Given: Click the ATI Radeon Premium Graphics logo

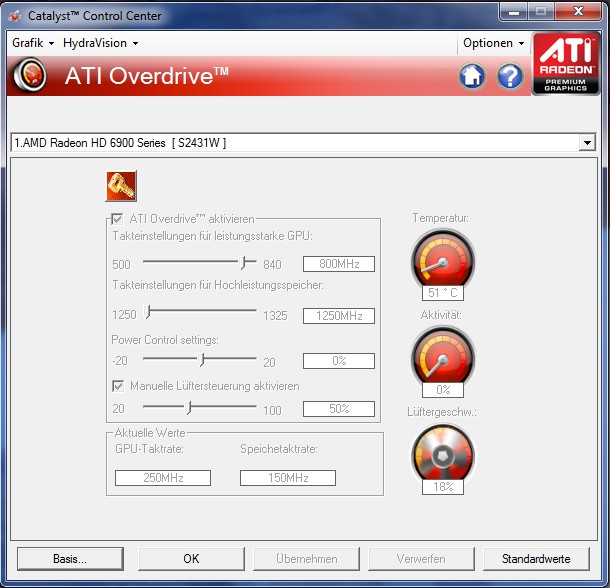Looking at the screenshot, I should (x=566, y=64).
